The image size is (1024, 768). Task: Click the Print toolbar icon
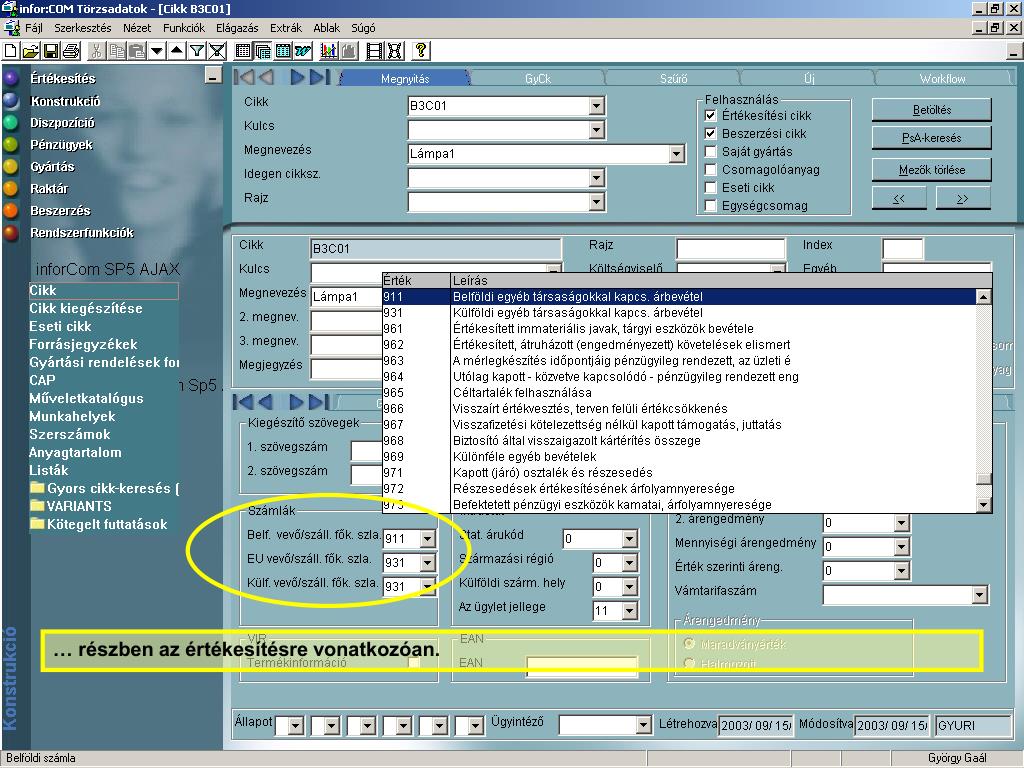point(71,51)
